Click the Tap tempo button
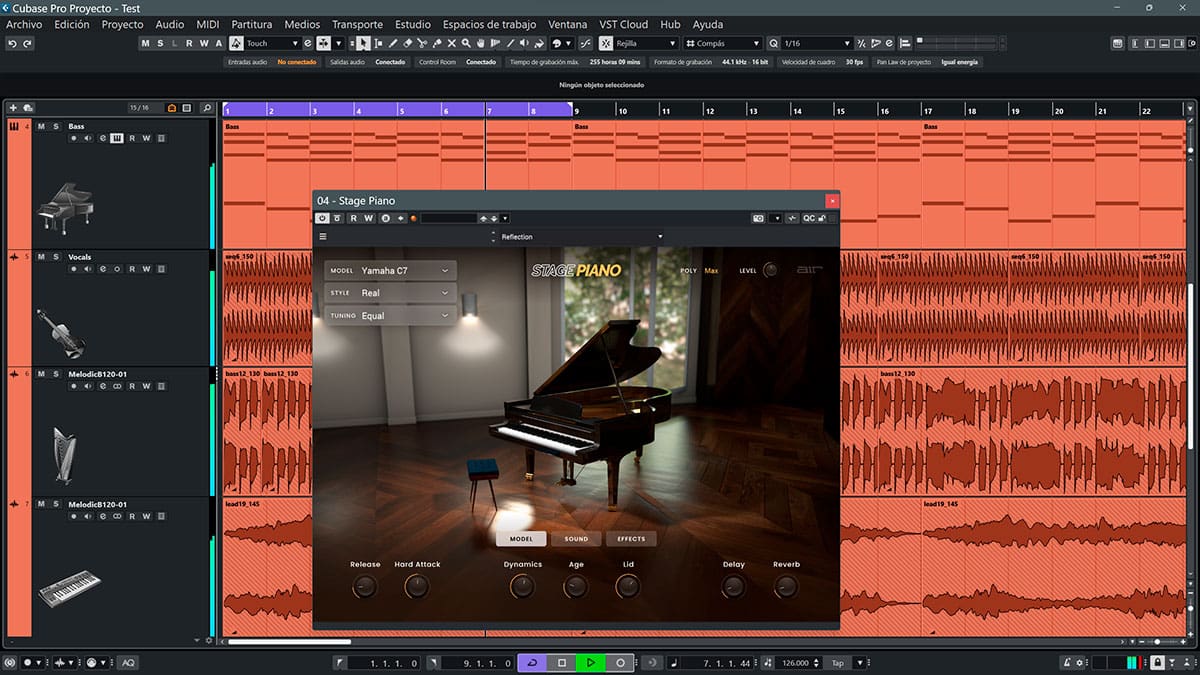 click(x=838, y=663)
